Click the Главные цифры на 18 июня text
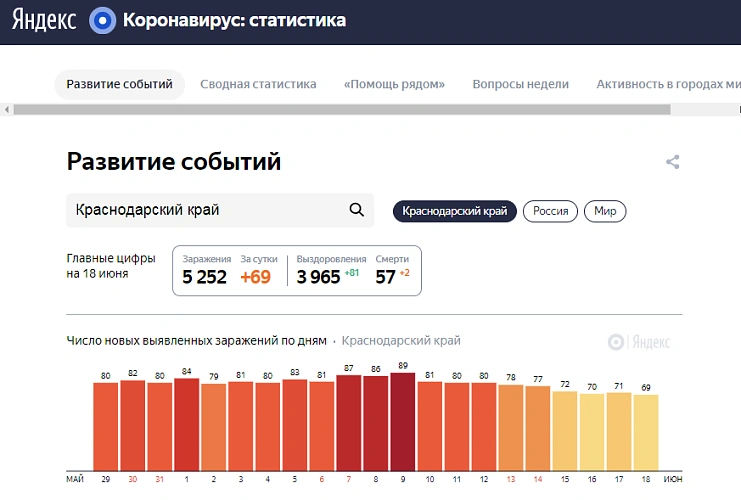The image size is (741, 500). coord(111,266)
